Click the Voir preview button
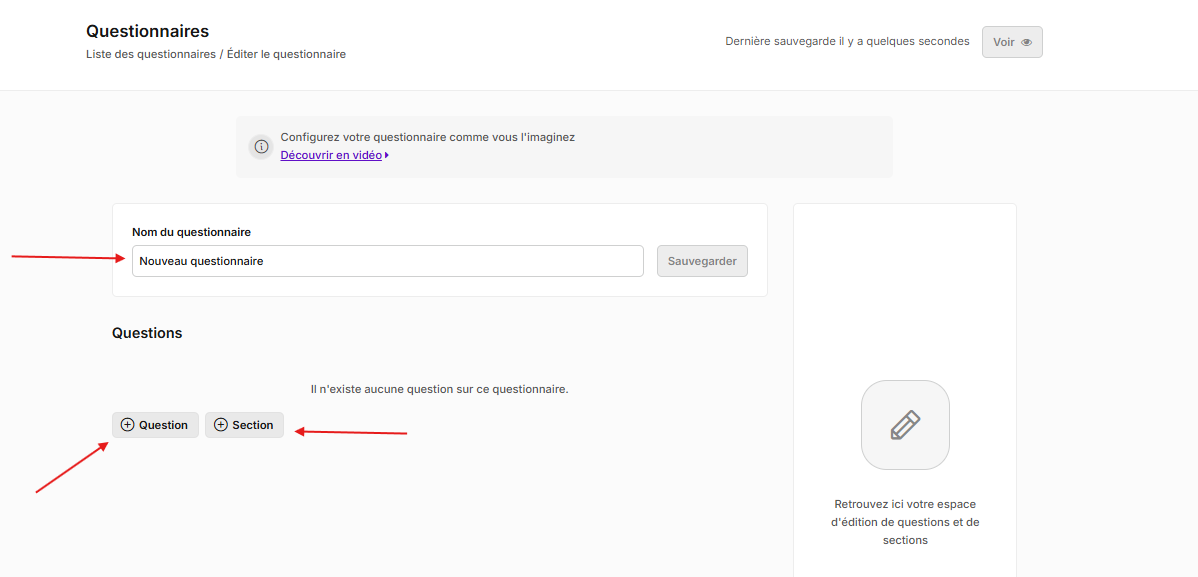 tap(1012, 42)
